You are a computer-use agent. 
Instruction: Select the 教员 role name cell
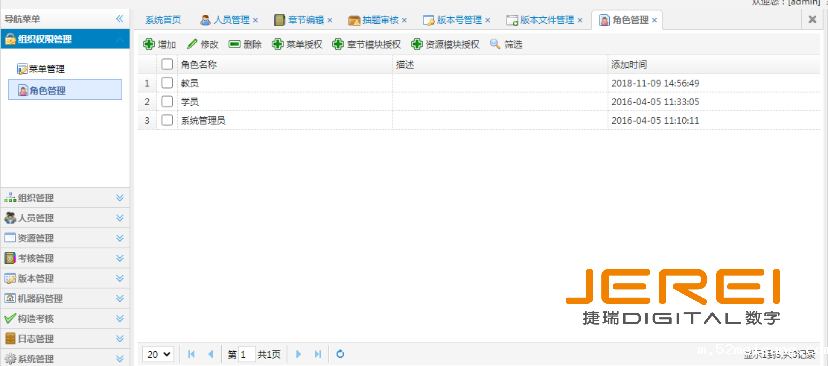pos(285,83)
